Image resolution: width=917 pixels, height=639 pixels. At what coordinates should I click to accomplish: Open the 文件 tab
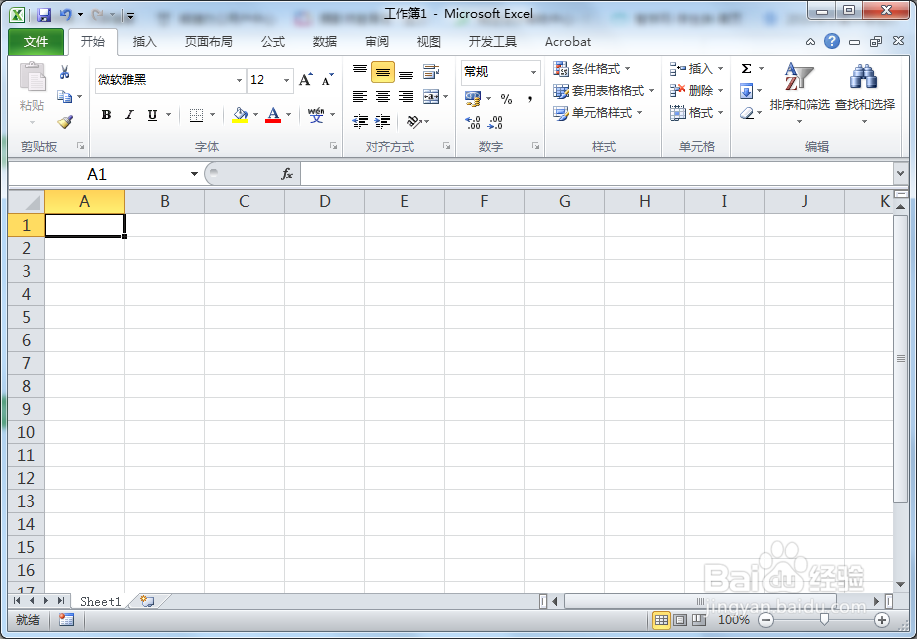[x=36, y=42]
